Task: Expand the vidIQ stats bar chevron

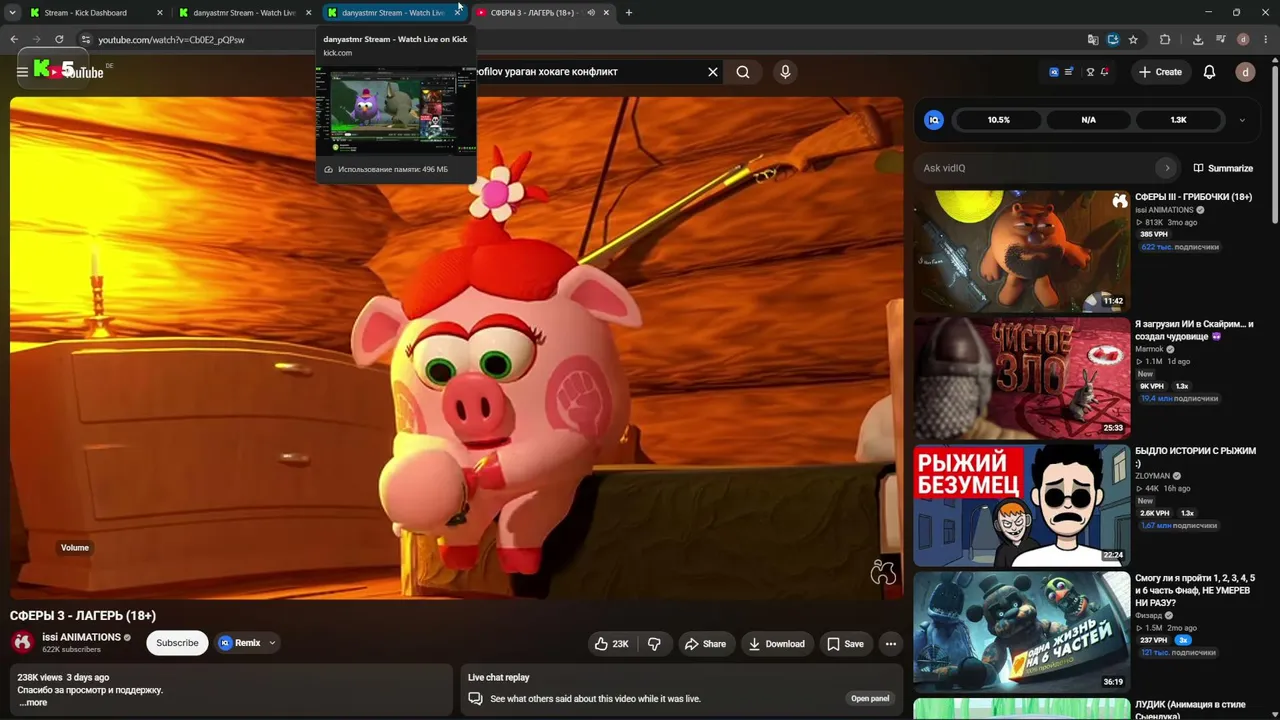Action: pyautogui.click(x=1242, y=120)
